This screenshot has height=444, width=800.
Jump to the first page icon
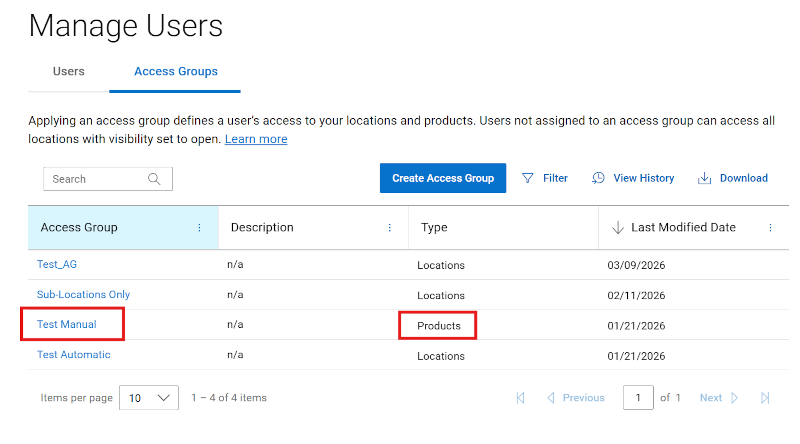tap(520, 398)
